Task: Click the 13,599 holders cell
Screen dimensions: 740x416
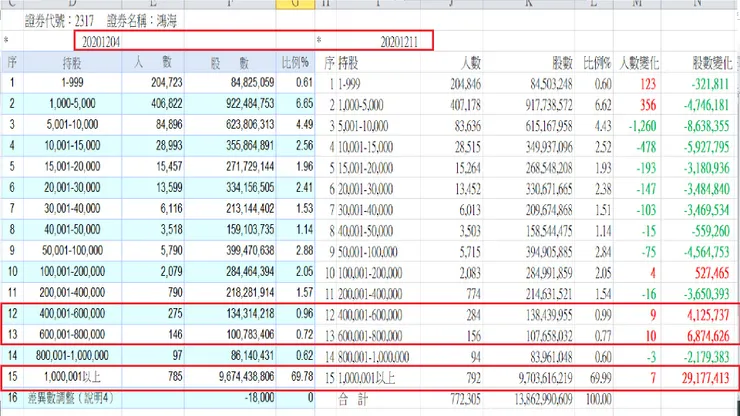Action: (x=169, y=187)
